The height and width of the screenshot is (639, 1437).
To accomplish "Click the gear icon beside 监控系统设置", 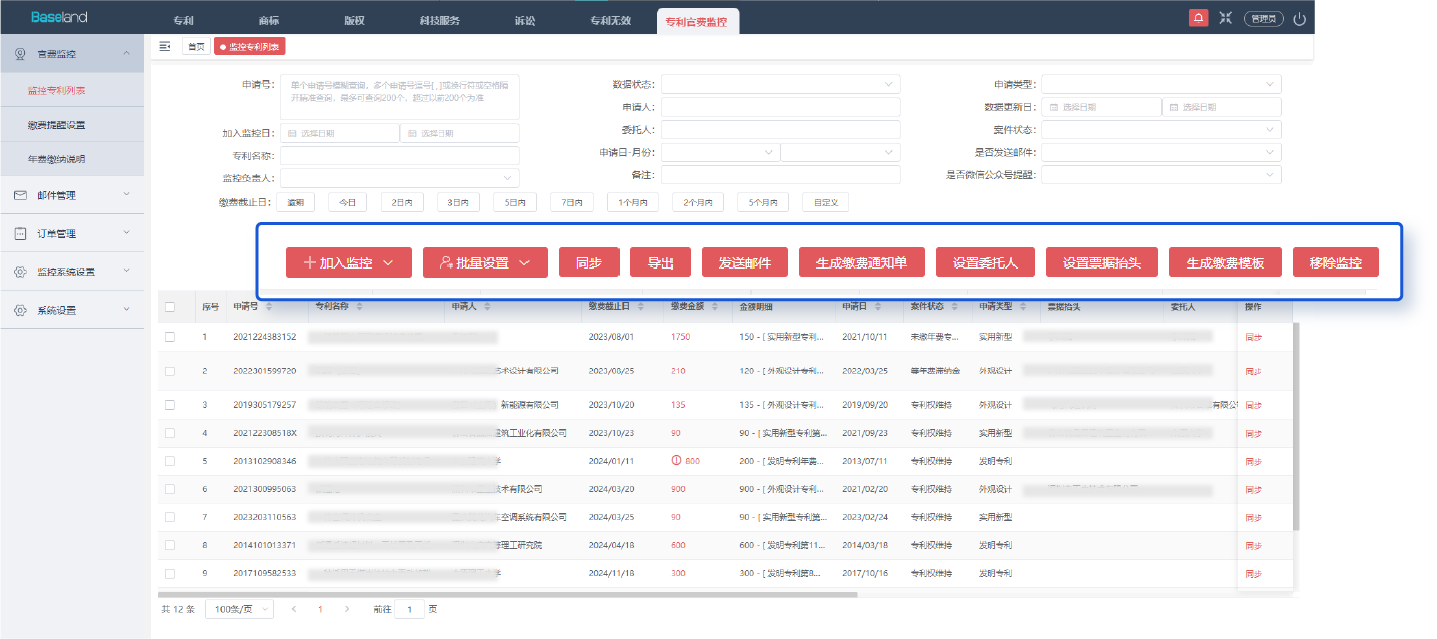I will pyautogui.click(x=20, y=272).
